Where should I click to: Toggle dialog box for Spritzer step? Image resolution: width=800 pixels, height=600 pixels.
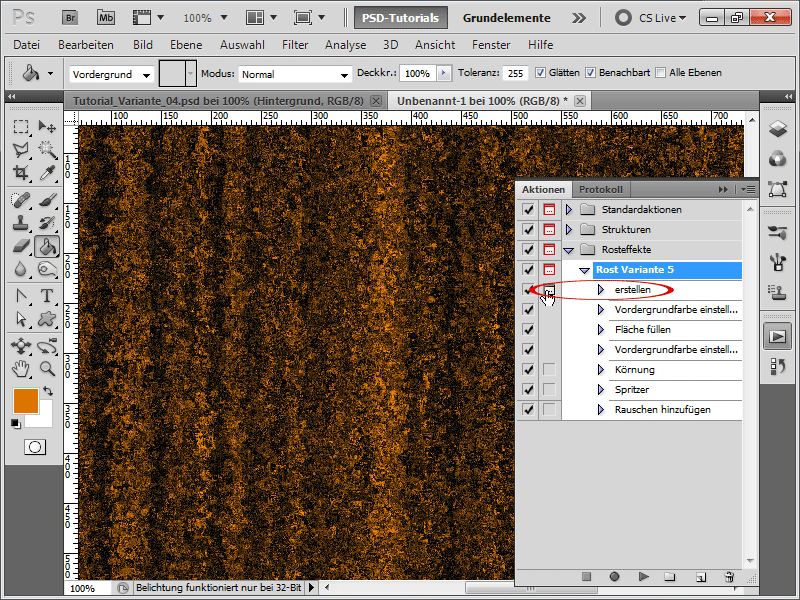[549, 389]
